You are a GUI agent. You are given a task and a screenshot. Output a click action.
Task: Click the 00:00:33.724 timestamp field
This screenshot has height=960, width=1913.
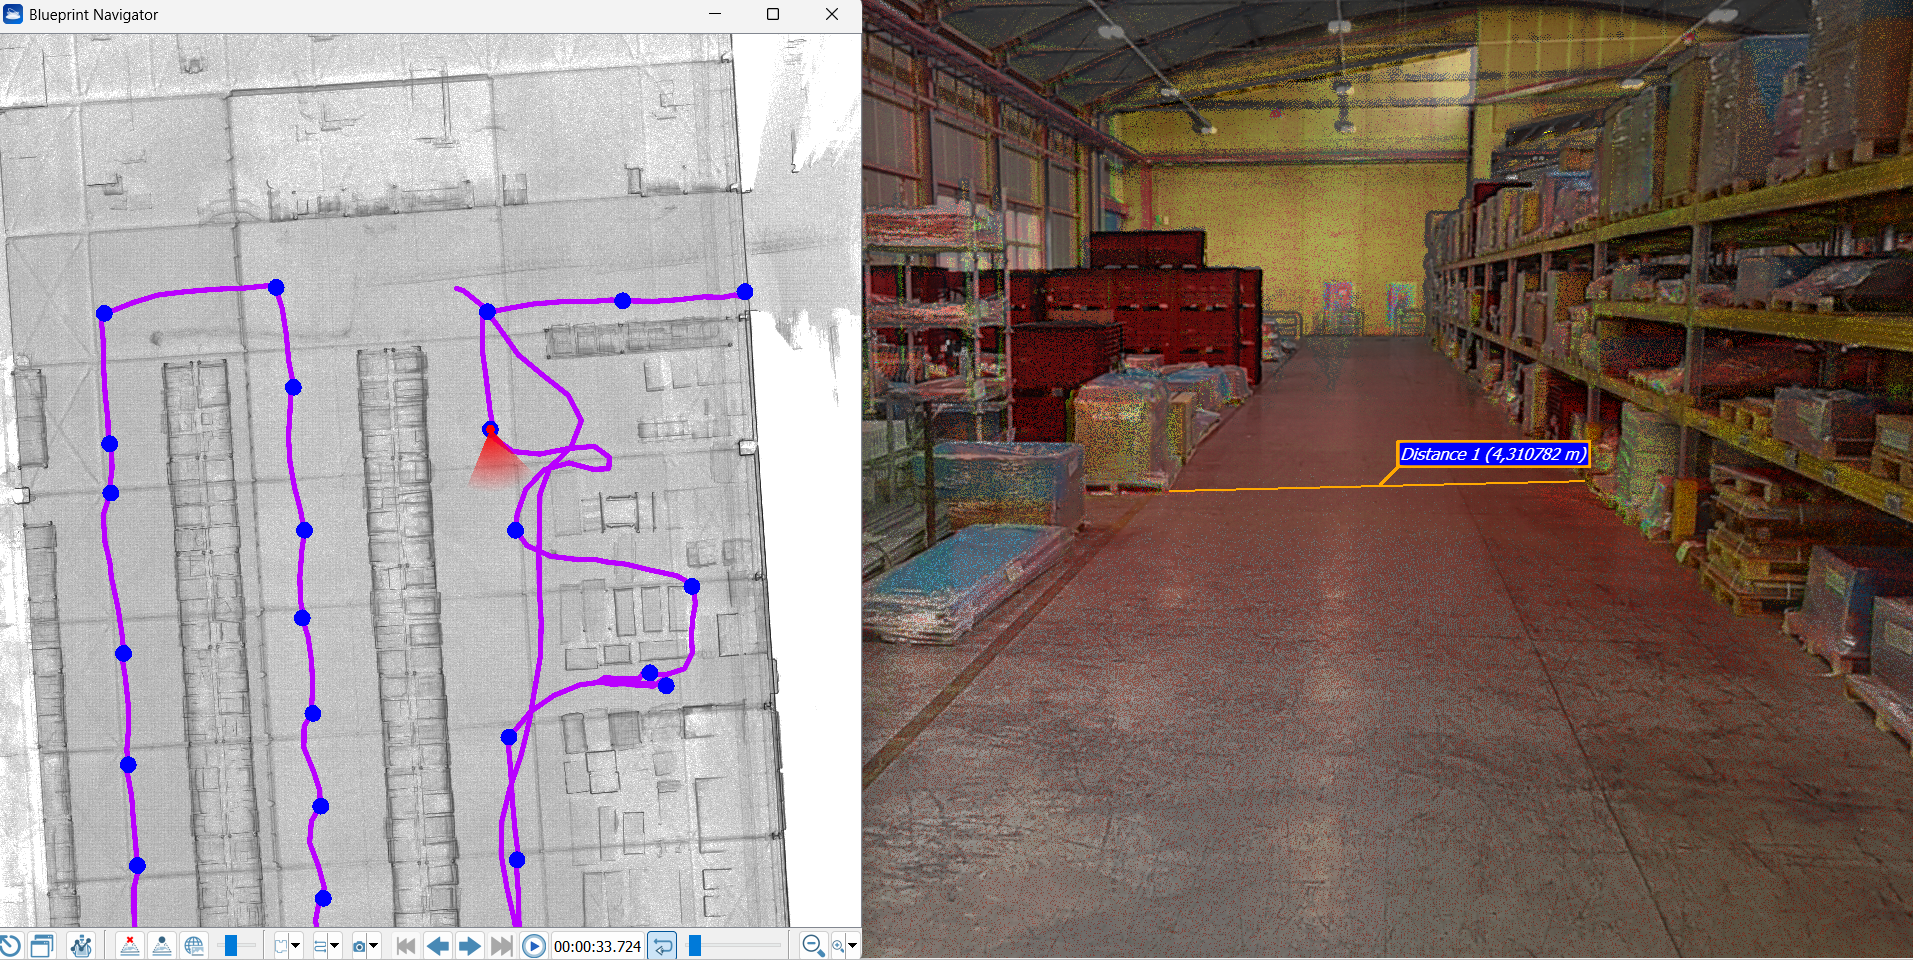point(597,946)
